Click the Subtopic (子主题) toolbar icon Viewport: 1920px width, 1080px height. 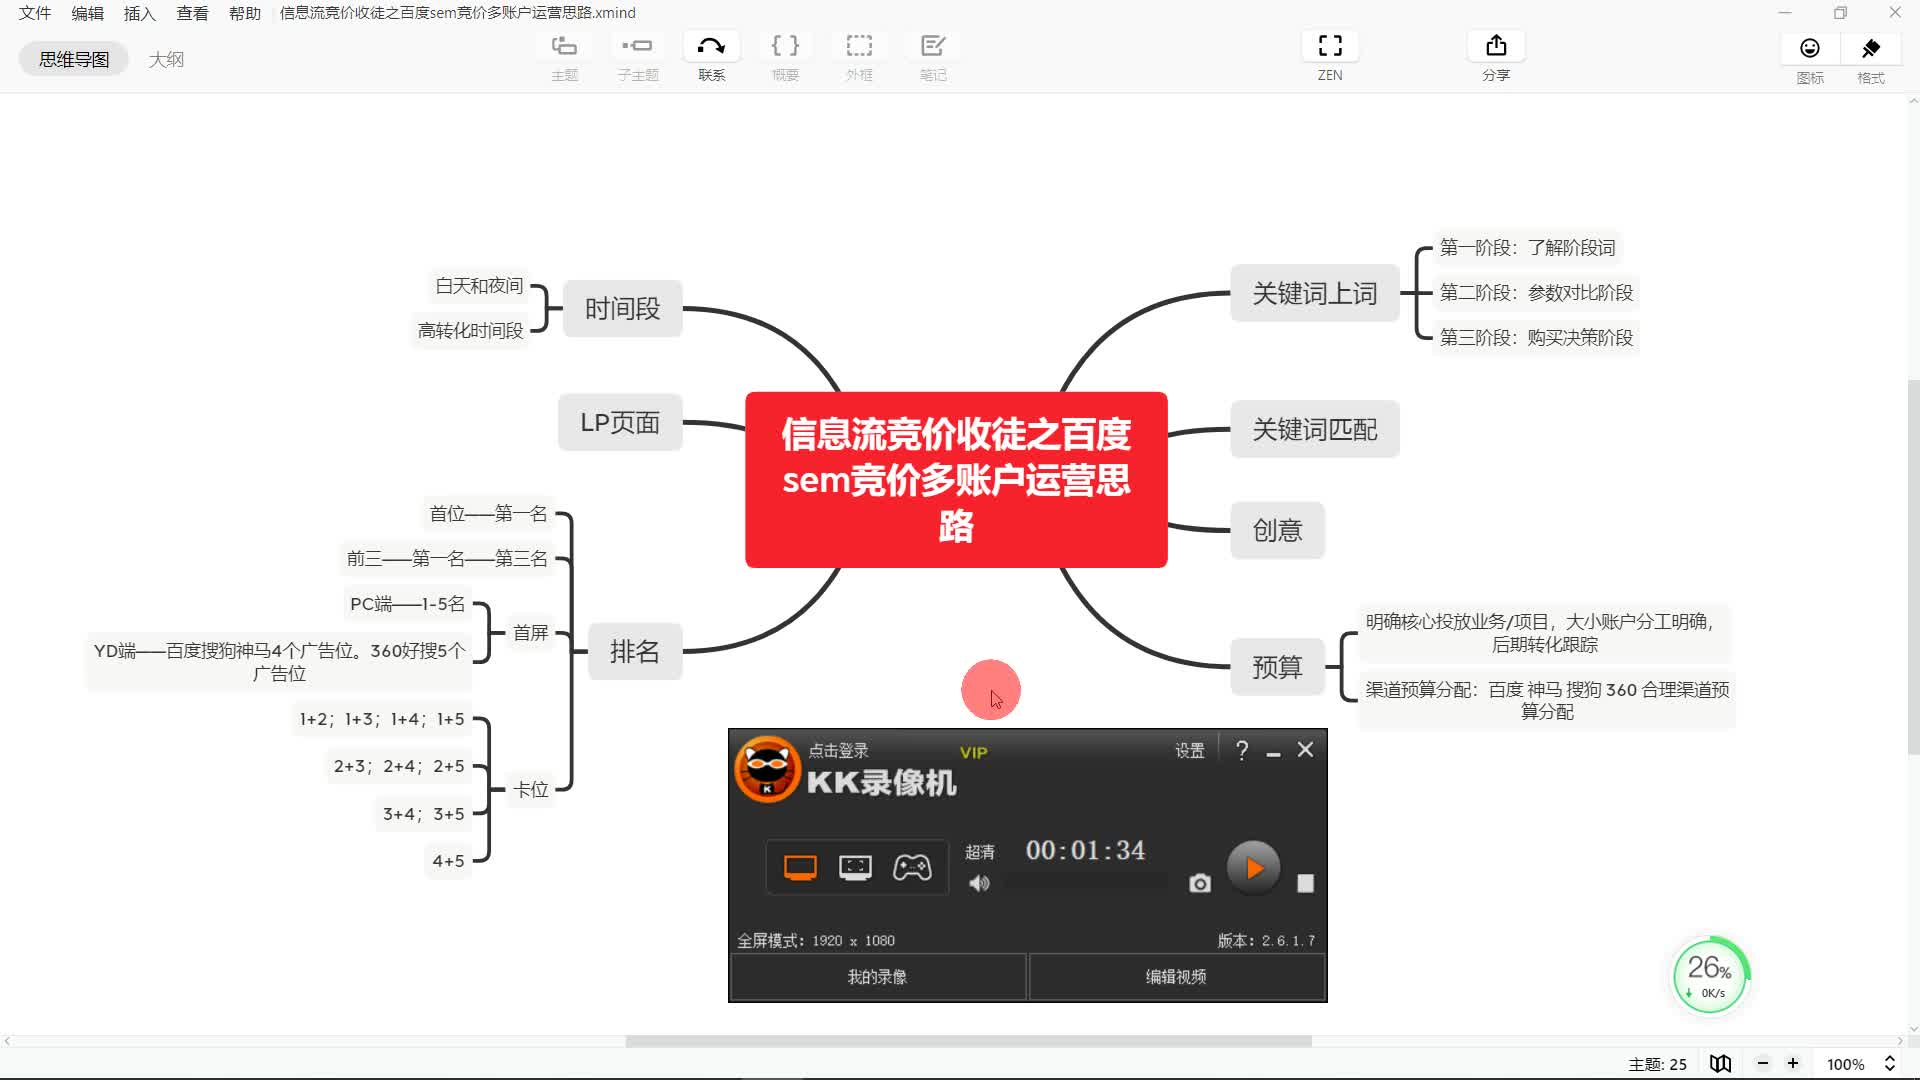pos(637,46)
